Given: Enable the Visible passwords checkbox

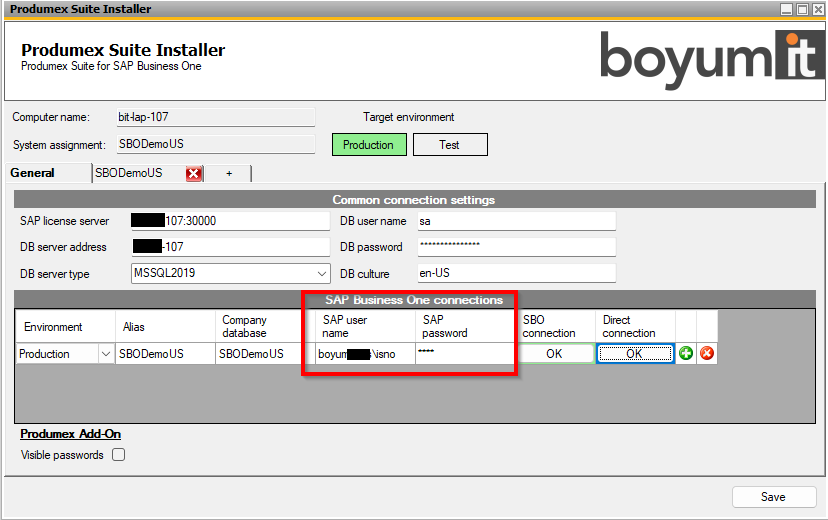Looking at the screenshot, I should [118, 455].
